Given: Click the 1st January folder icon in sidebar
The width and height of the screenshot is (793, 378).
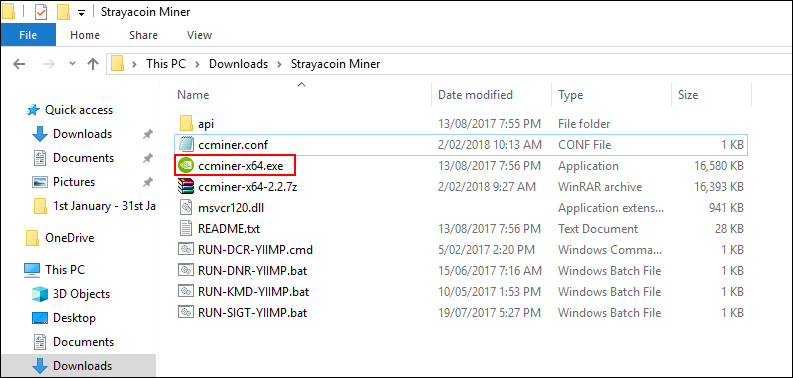Looking at the screenshot, I should [x=40, y=206].
